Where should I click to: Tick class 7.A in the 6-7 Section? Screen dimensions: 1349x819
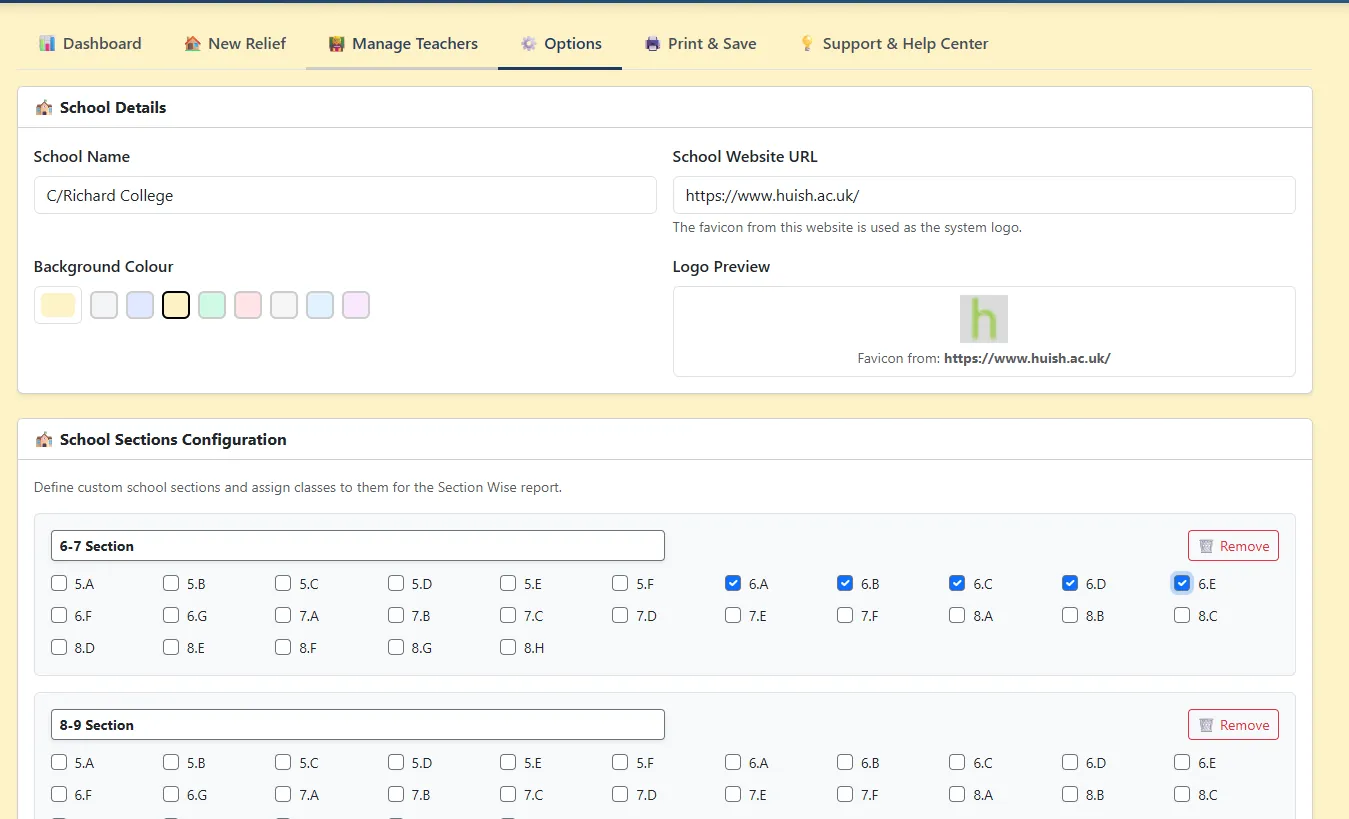[x=284, y=616]
